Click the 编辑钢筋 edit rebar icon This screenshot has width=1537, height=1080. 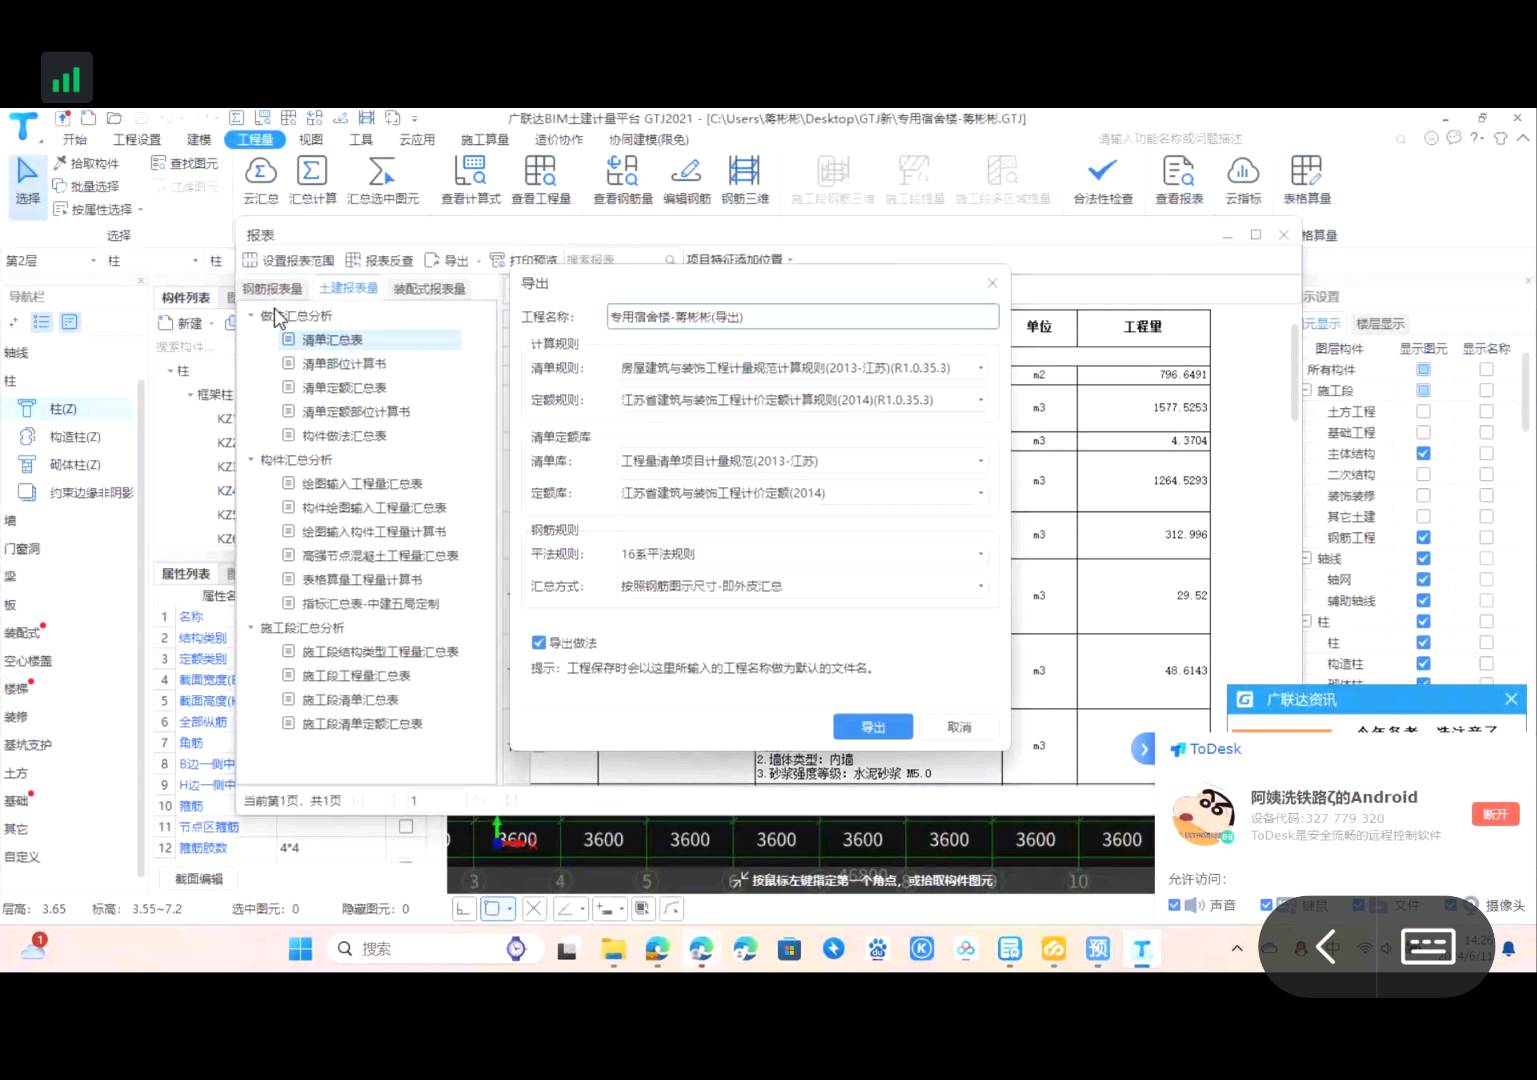click(x=686, y=180)
